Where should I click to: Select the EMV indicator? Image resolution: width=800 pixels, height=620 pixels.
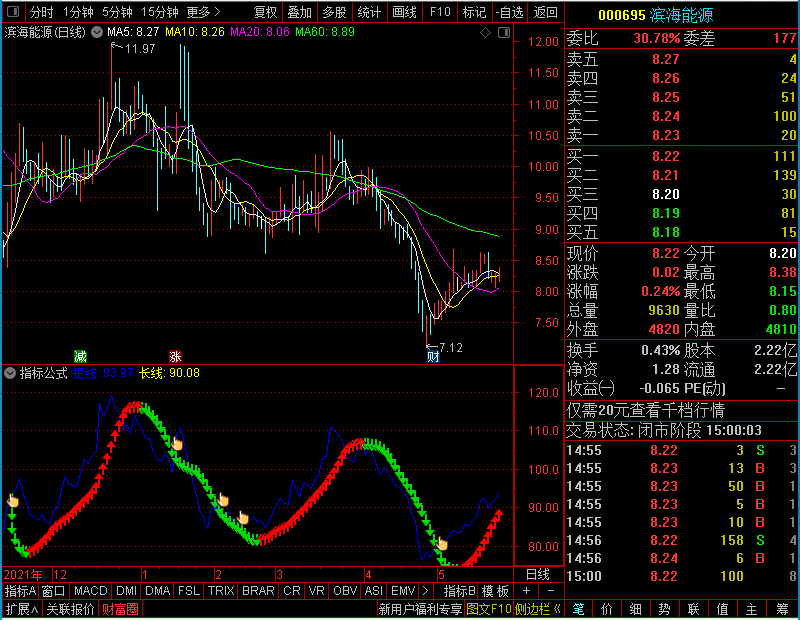coord(403,591)
